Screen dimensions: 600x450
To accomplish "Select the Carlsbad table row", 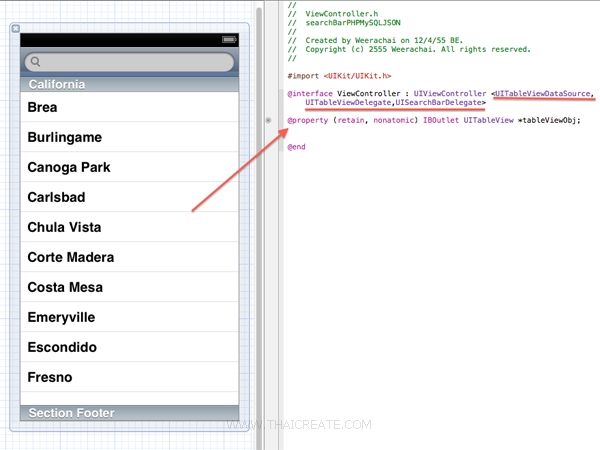I will tap(129, 197).
